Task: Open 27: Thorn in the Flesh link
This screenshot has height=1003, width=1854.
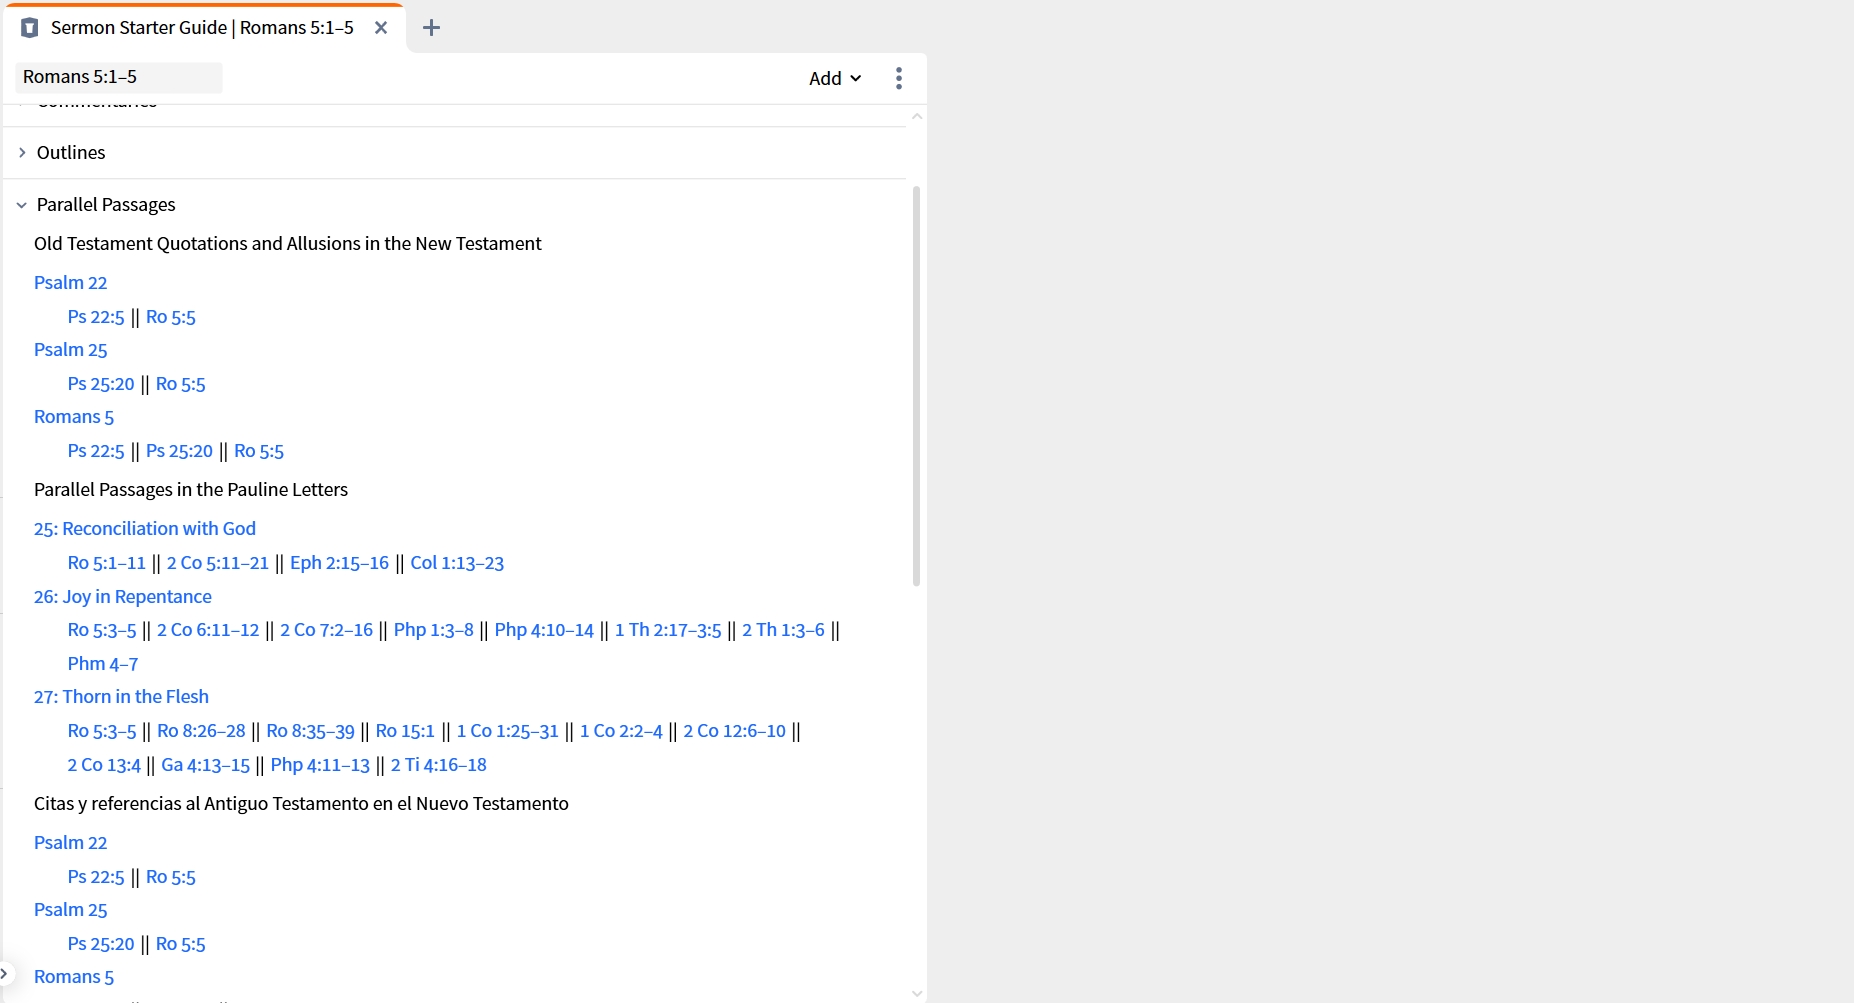Action: point(121,697)
